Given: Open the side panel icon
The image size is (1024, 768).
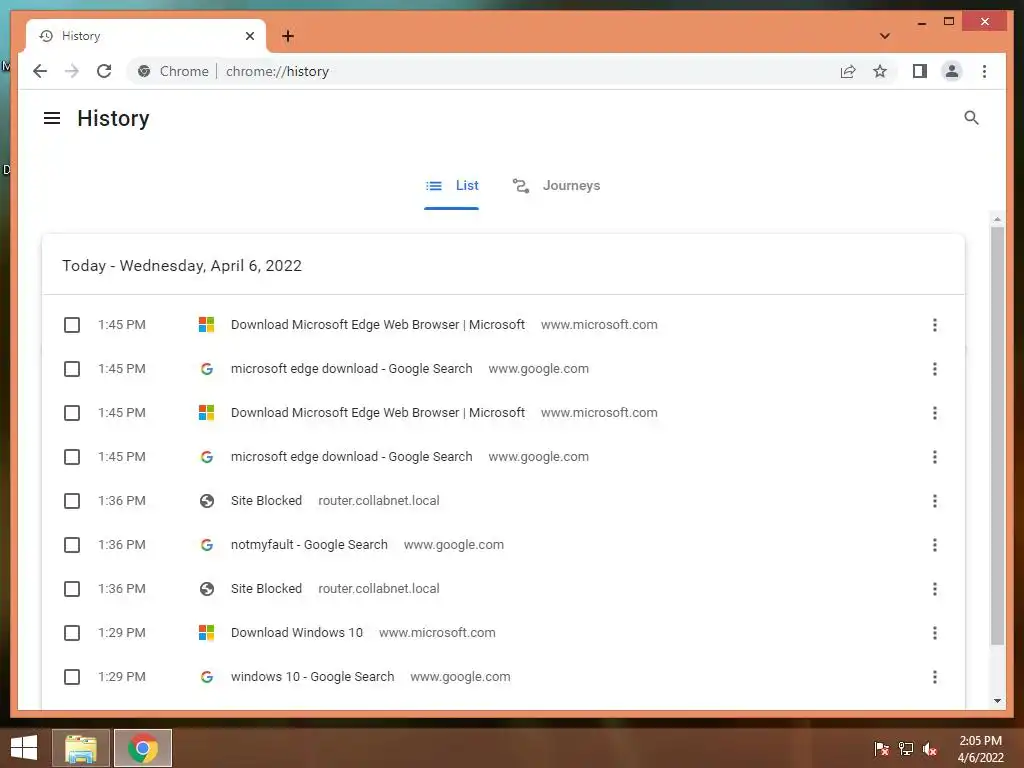Looking at the screenshot, I should (x=920, y=71).
